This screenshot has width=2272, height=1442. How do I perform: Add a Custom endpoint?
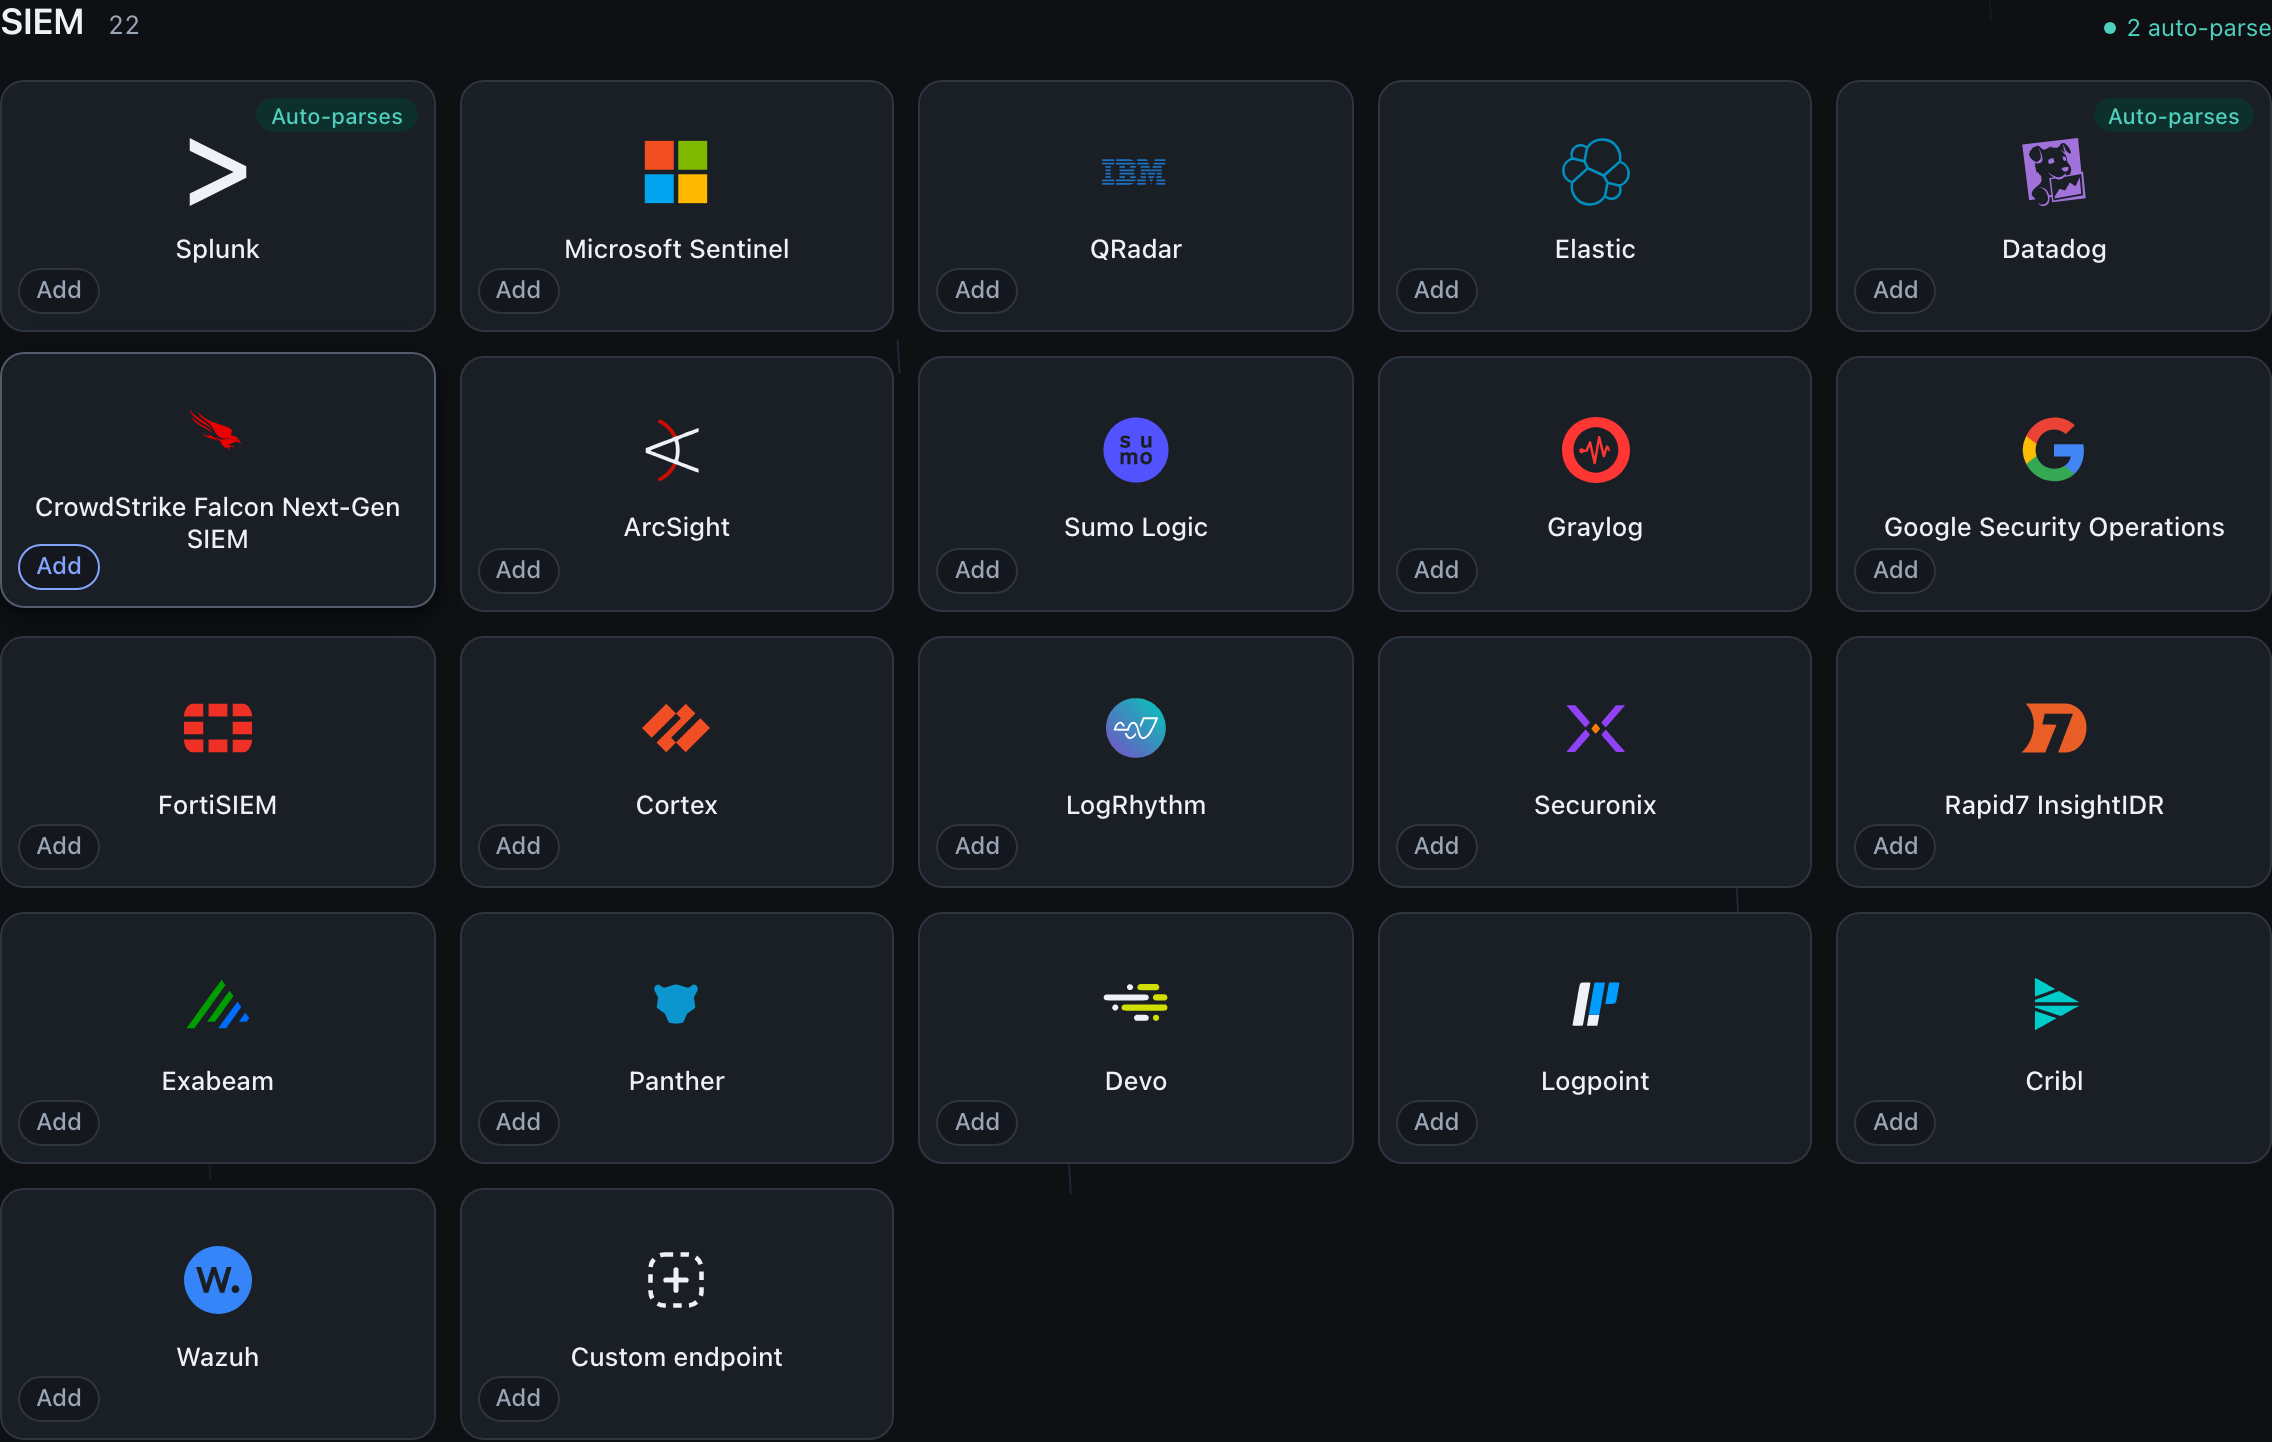(x=518, y=1398)
